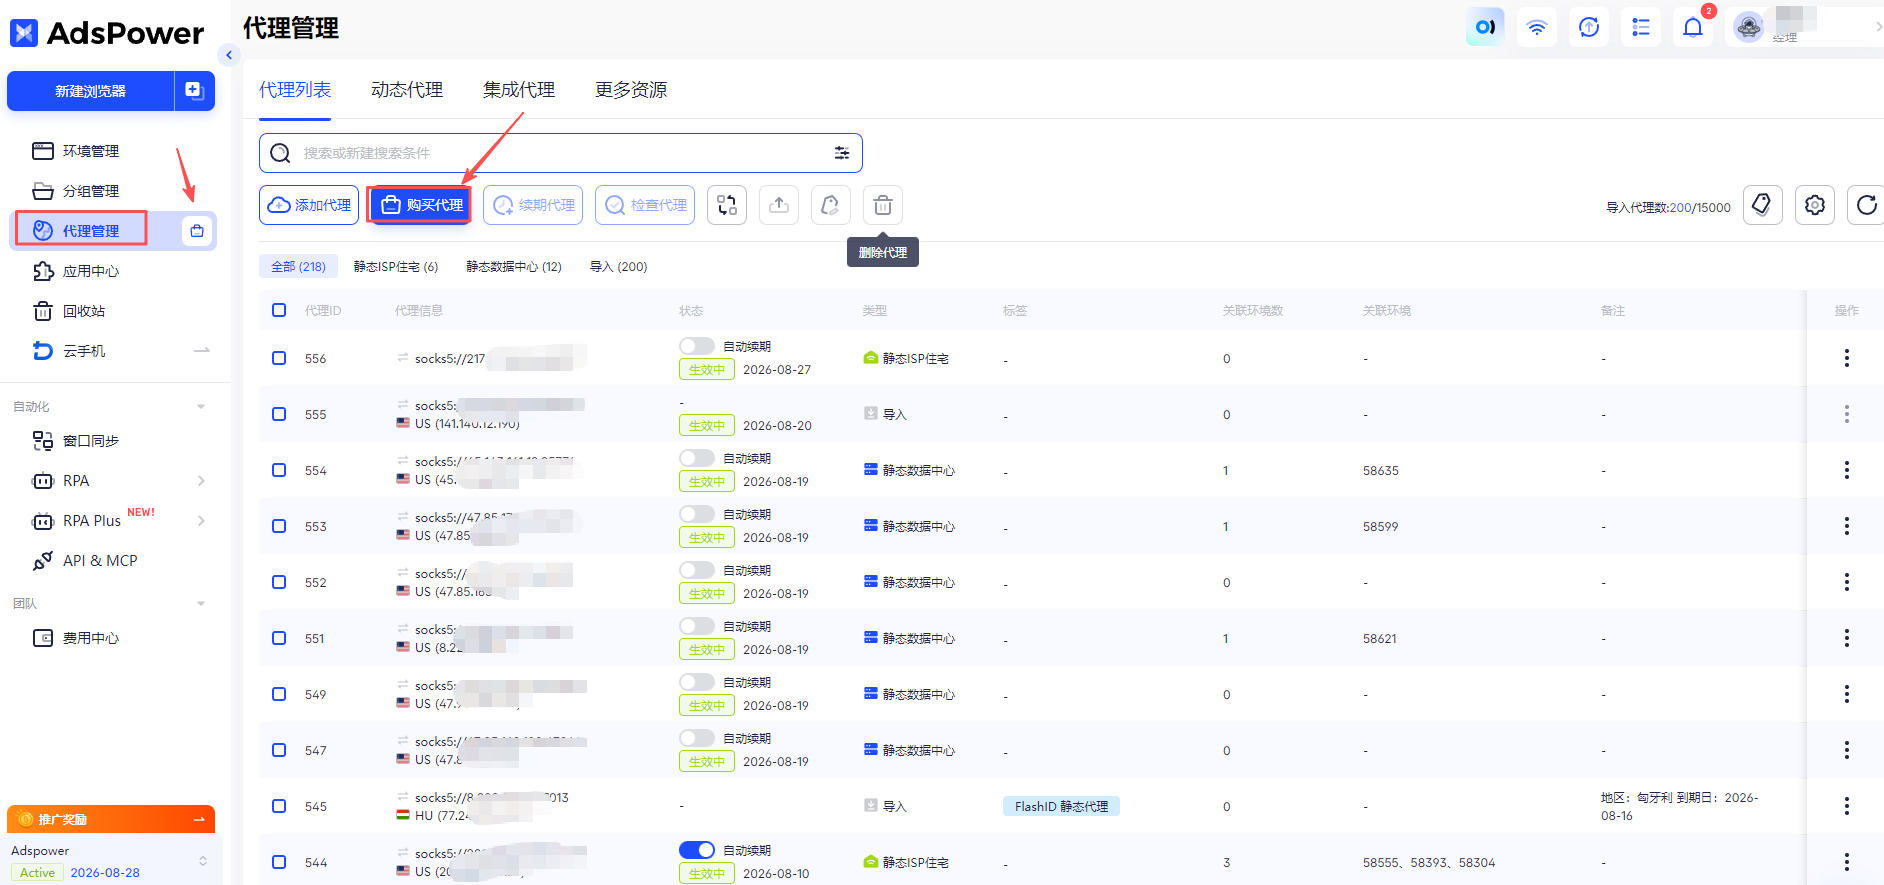Expand the RPA Plus submenu
The width and height of the screenshot is (1884, 885).
tap(201, 521)
